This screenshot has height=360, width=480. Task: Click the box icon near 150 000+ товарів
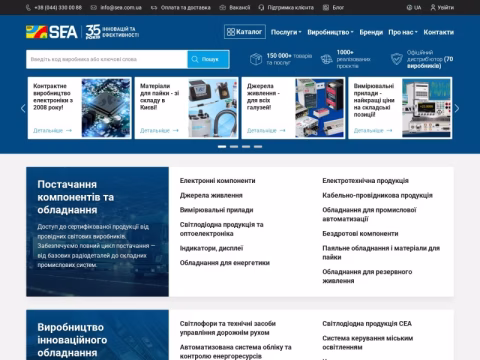click(x=256, y=59)
